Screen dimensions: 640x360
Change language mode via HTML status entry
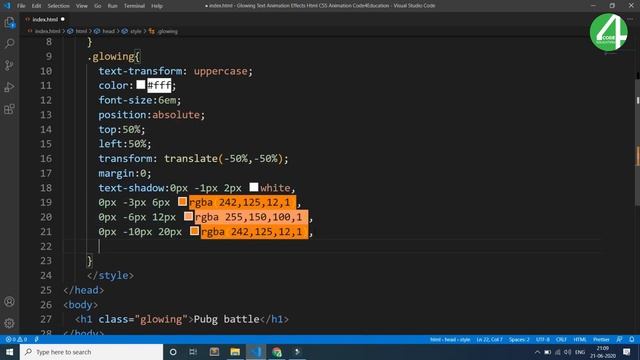pyautogui.click(x=580, y=340)
